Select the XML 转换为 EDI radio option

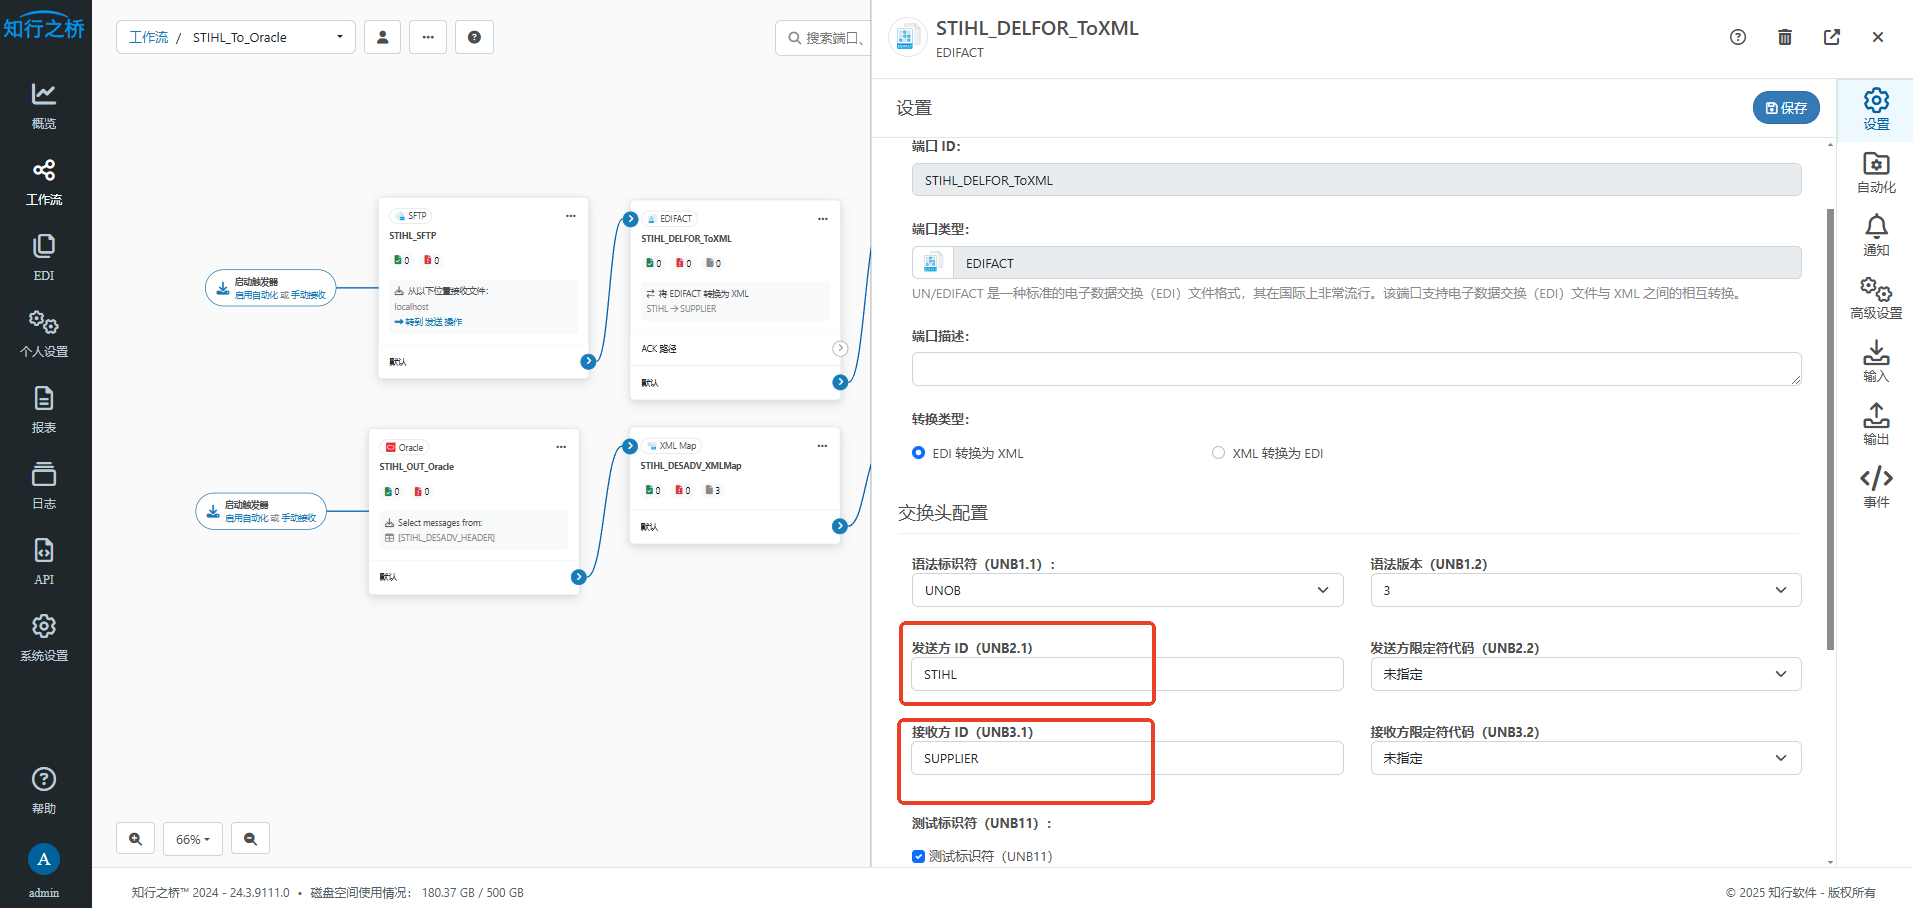click(x=1218, y=453)
